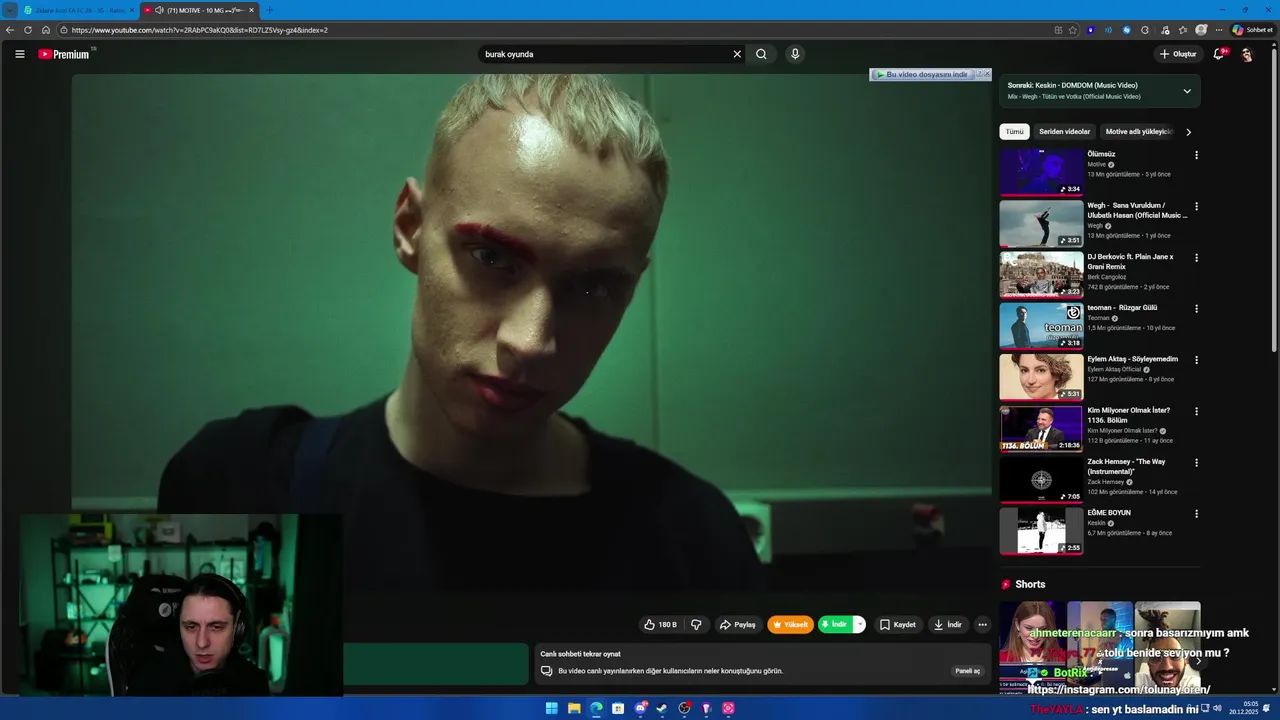Open EĞME BOYUN video title
1280x720 pixels.
[1109, 513]
